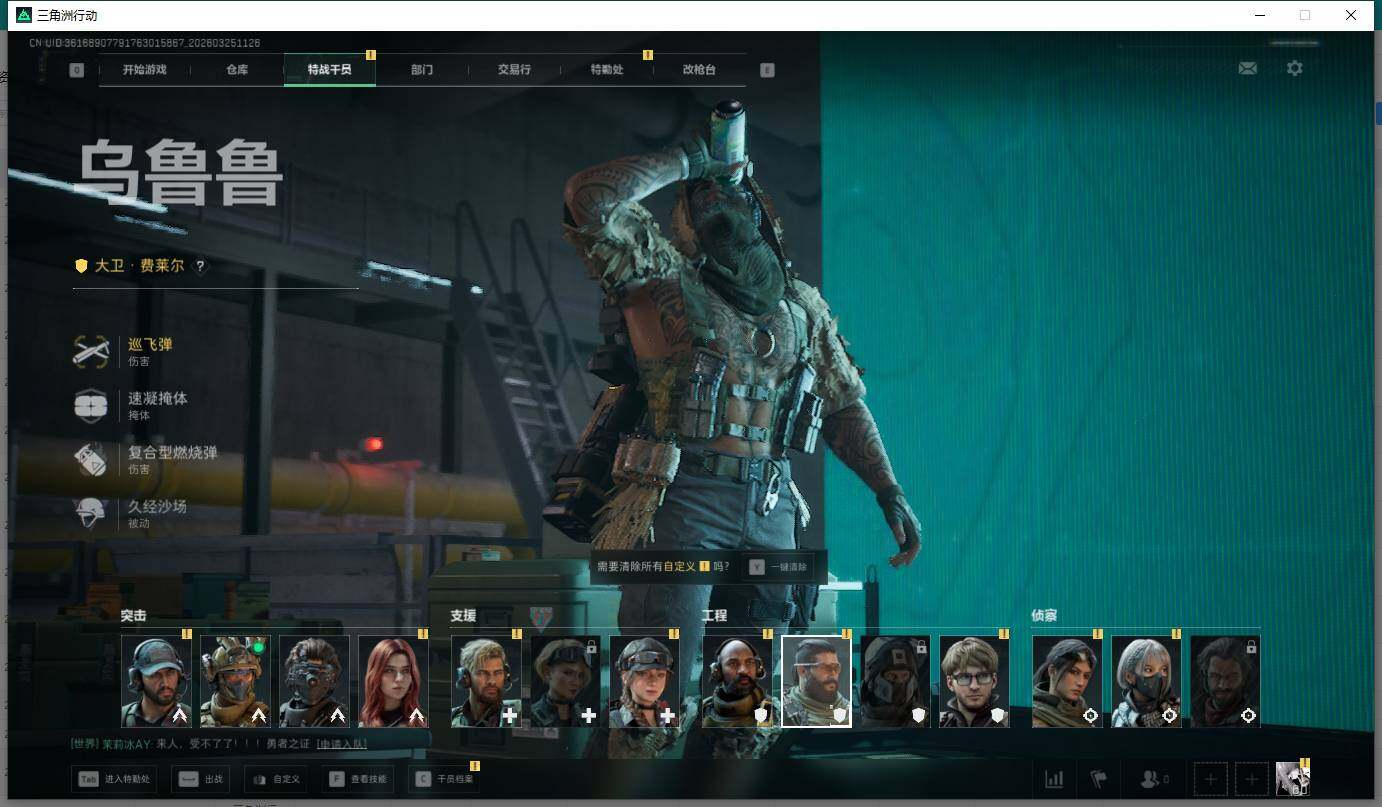Click the 出战 button
The width and height of the screenshot is (1382, 807).
[x=200, y=779]
